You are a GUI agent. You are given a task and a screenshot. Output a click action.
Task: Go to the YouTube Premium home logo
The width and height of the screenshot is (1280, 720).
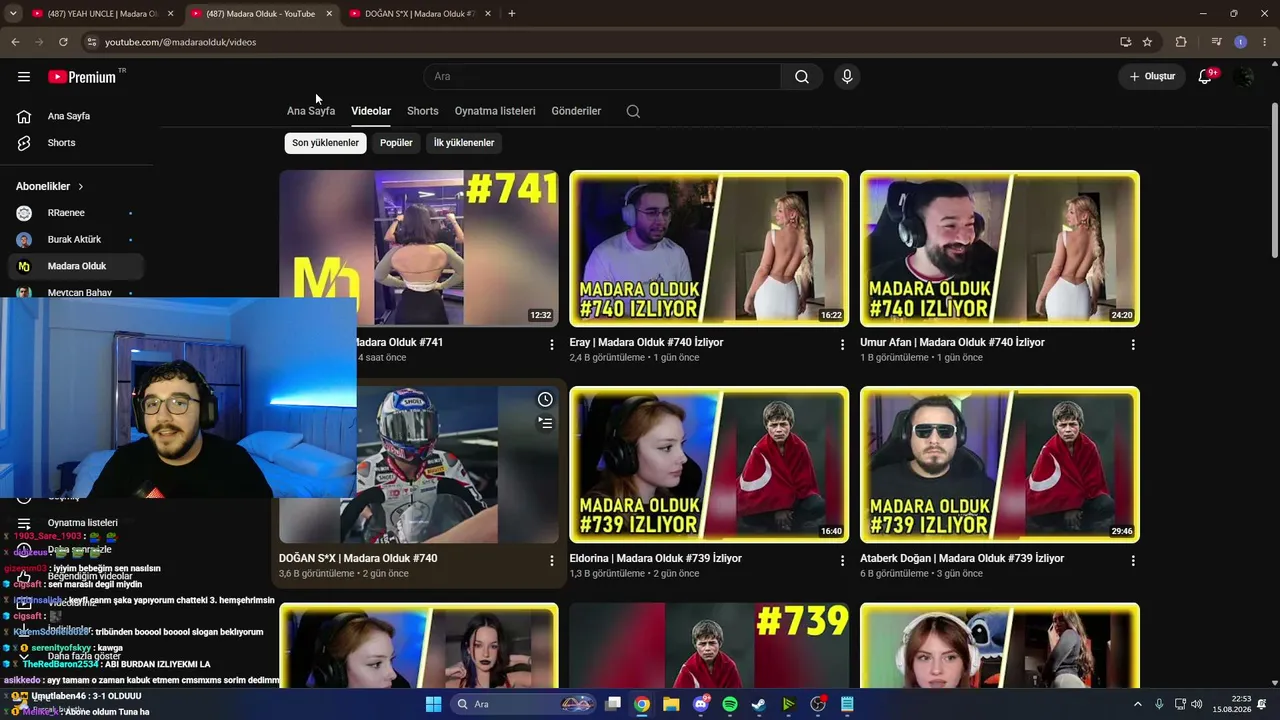tap(84, 77)
